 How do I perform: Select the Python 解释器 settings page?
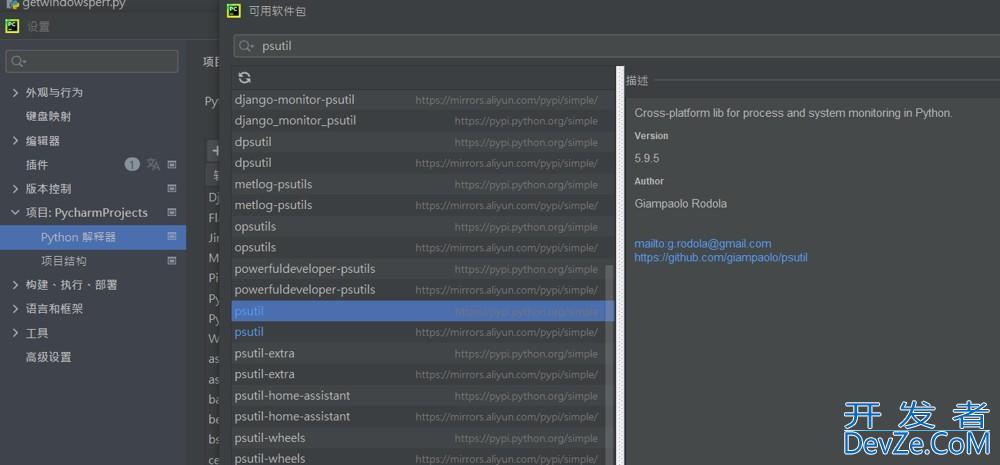93,237
